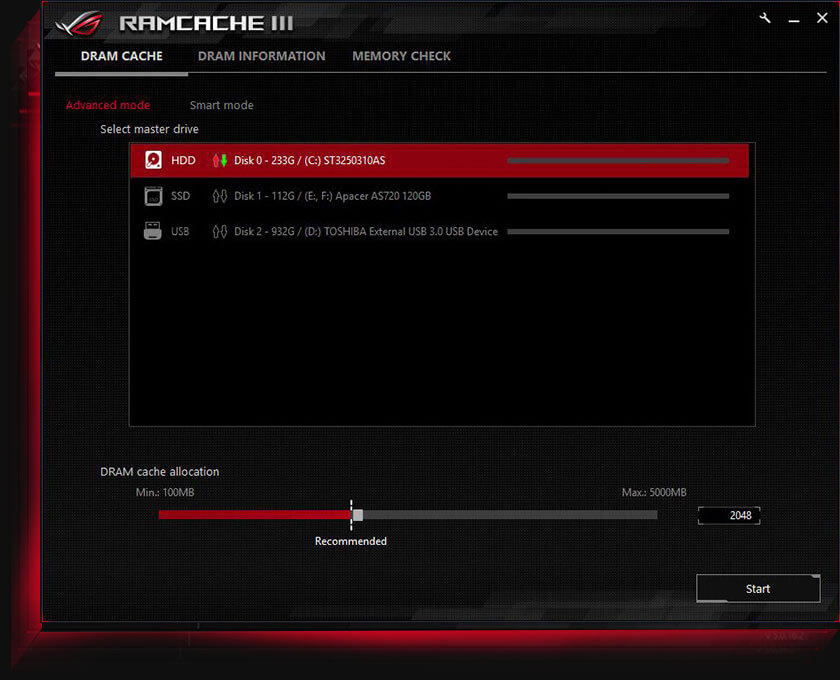Image resolution: width=840 pixels, height=680 pixels.
Task: Open the DRAM INFORMATION tab
Action: tap(261, 56)
